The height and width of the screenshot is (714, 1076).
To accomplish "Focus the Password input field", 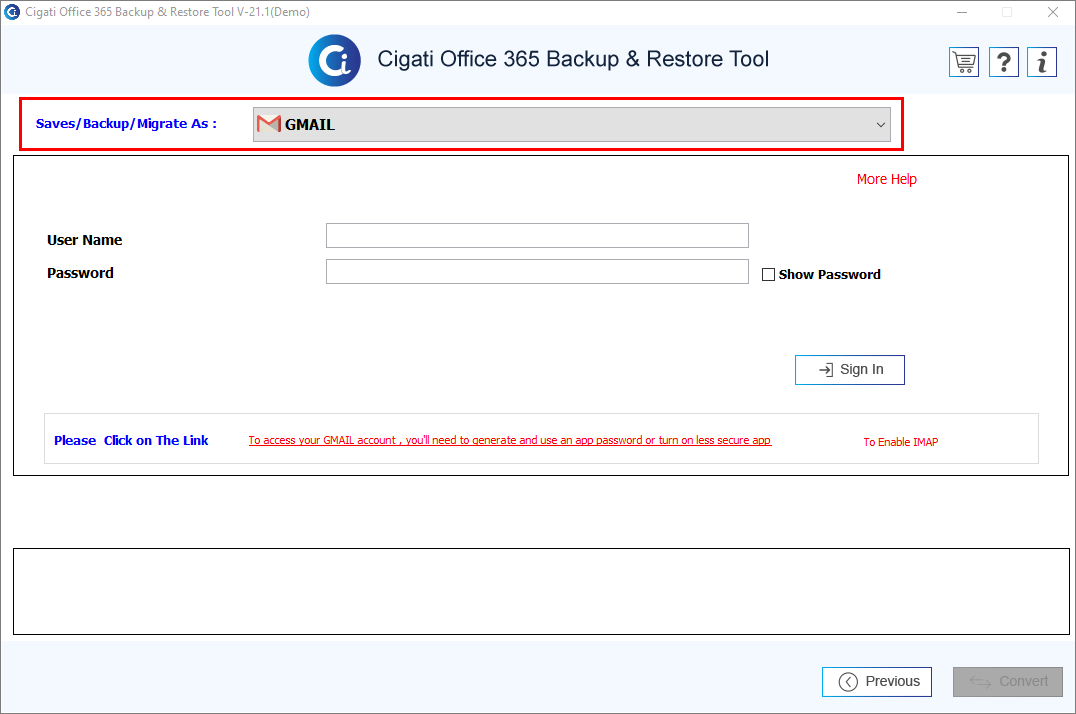I will coord(537,271).
